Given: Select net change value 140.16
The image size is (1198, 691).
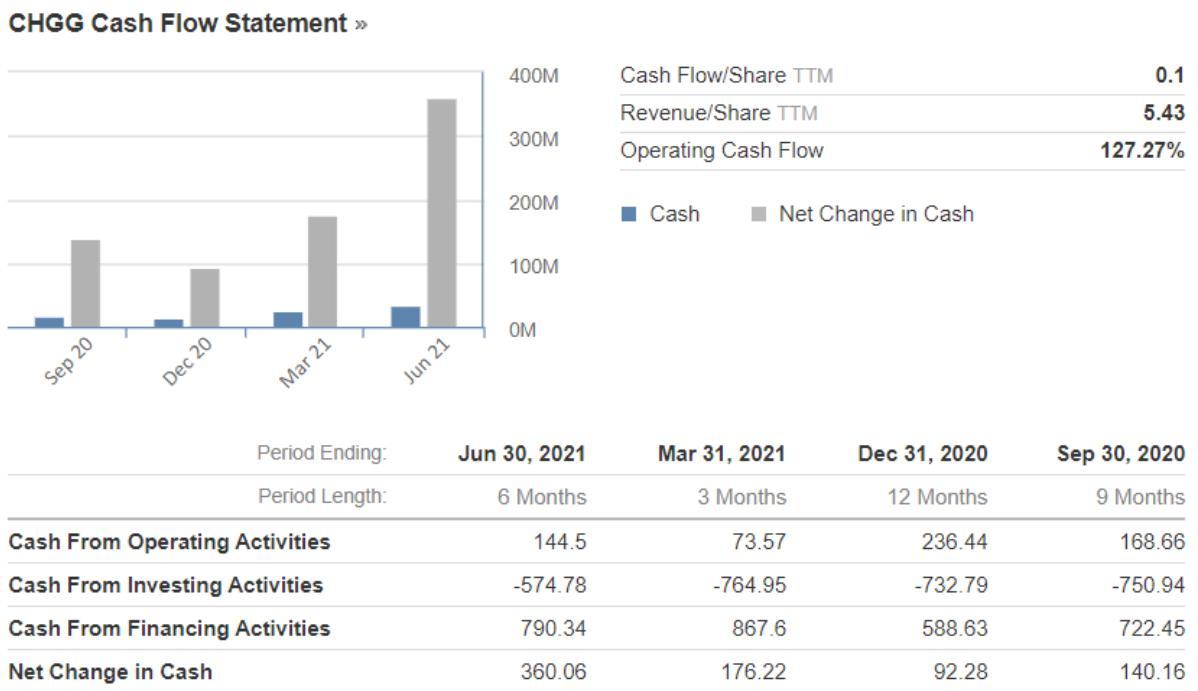Looking at the screenshot, I should 1152,672.
